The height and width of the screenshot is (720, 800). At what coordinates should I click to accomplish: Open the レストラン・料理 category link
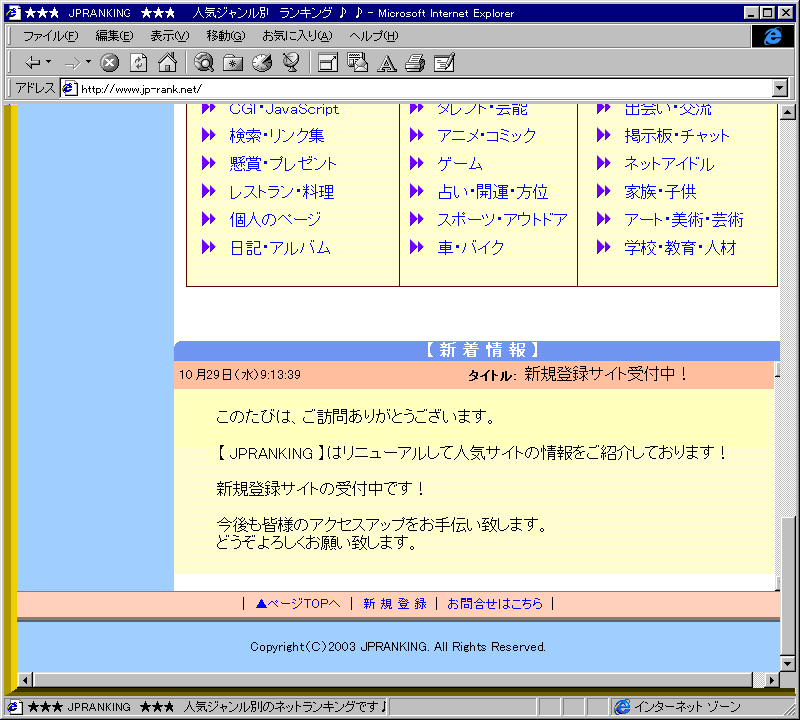(282, 192)
